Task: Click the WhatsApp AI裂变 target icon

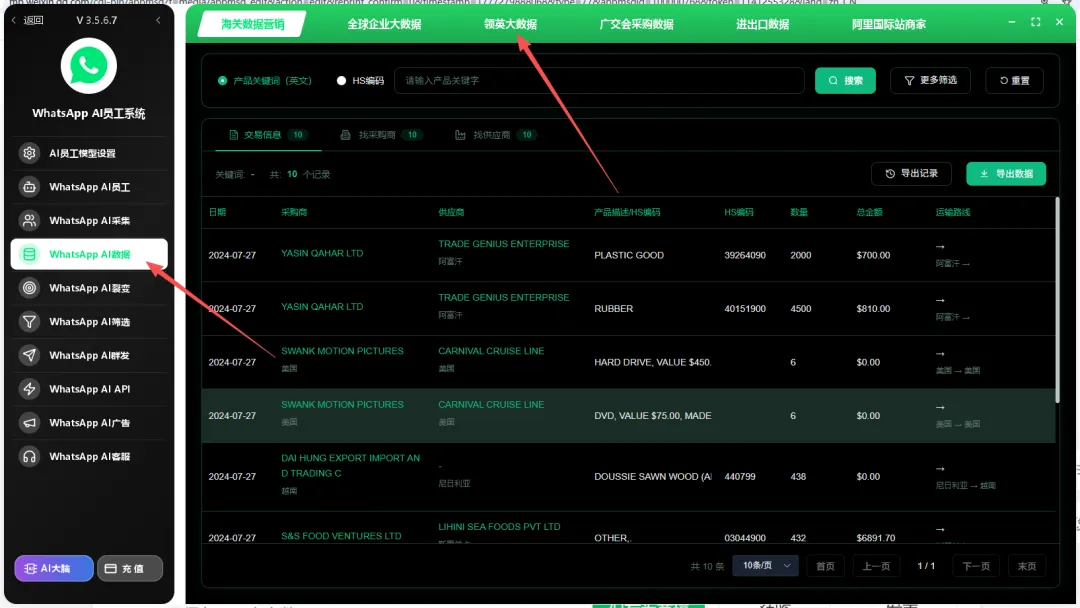Action: click(x=29, y=288)
